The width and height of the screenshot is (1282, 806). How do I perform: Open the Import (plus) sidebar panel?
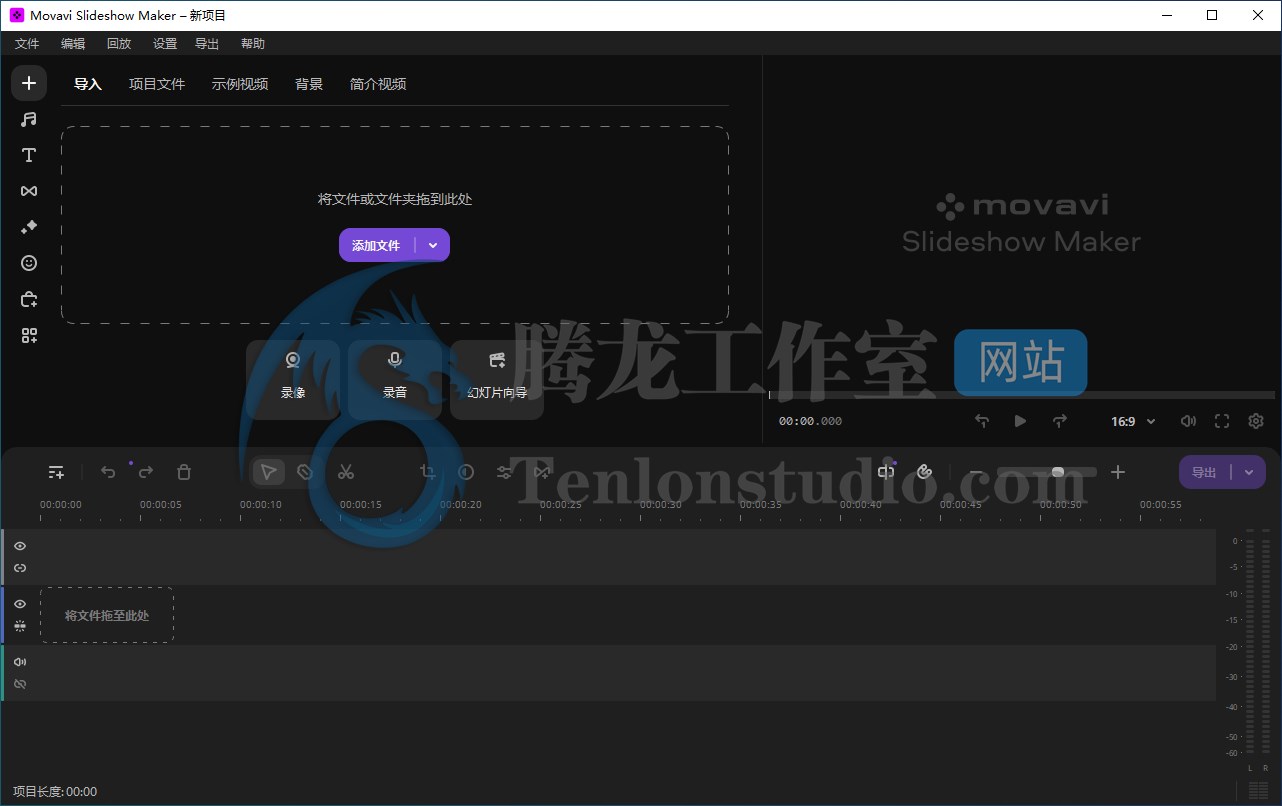tap(29, 83)
